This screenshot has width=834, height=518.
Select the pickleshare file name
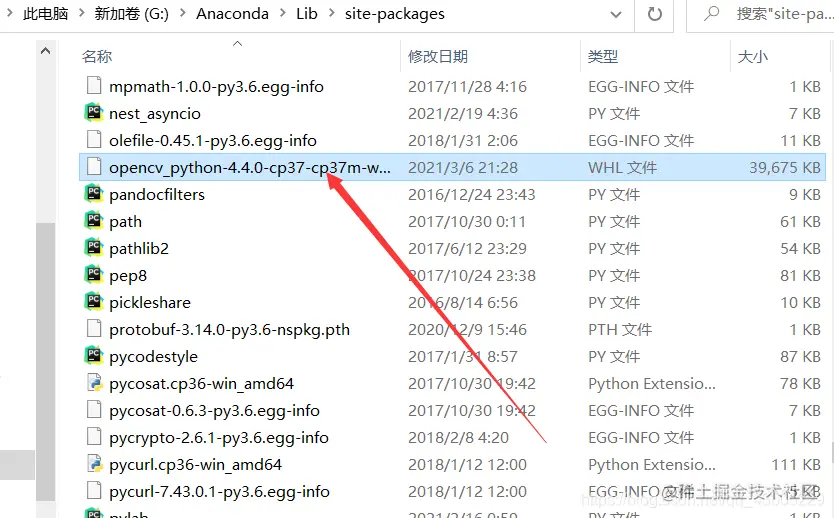(x=150, y=303)
